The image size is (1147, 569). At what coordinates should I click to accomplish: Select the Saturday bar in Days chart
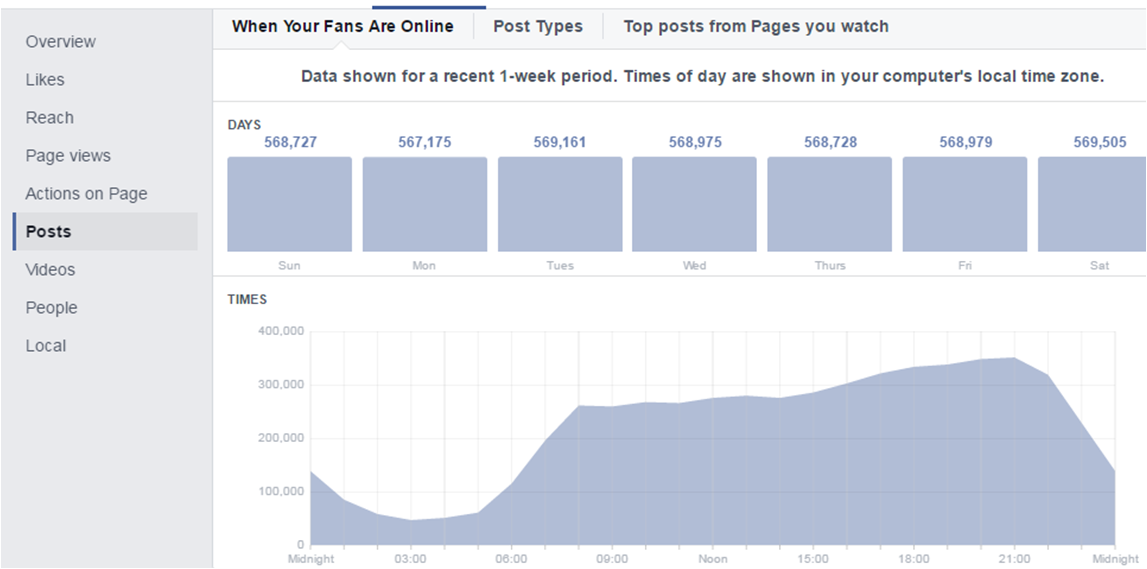1092,204
